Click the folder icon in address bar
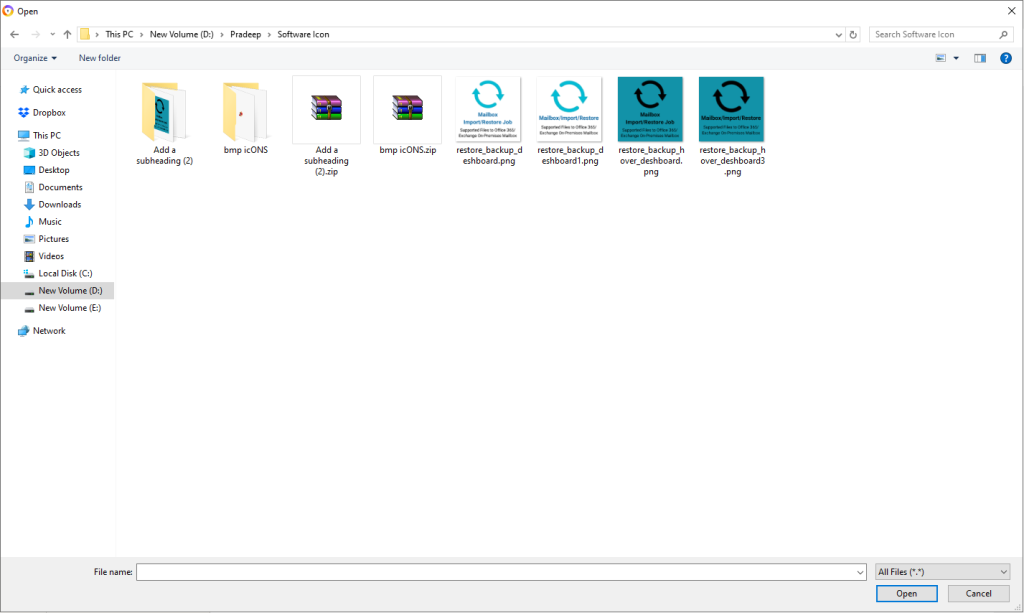 tap(85, 35)
